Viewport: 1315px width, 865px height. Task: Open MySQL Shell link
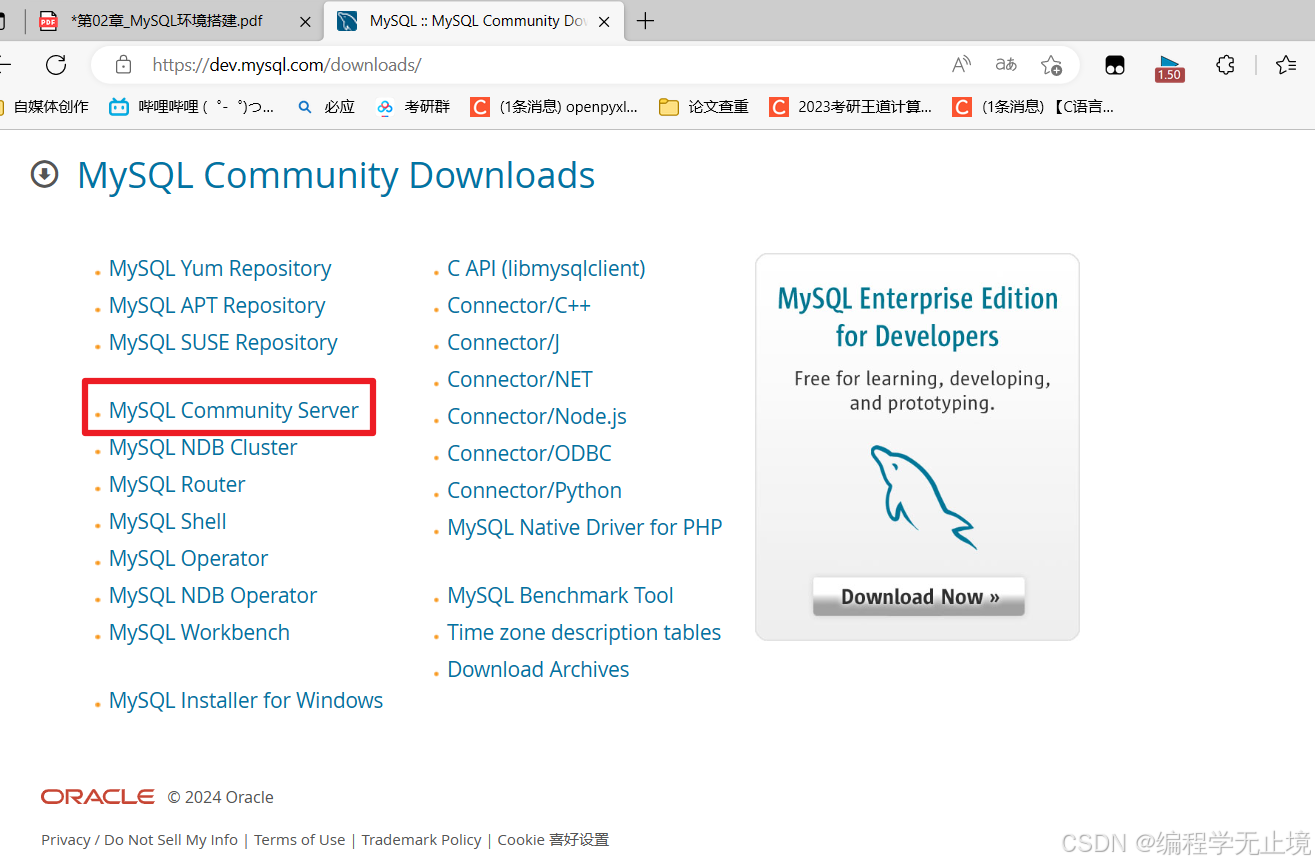168,522
